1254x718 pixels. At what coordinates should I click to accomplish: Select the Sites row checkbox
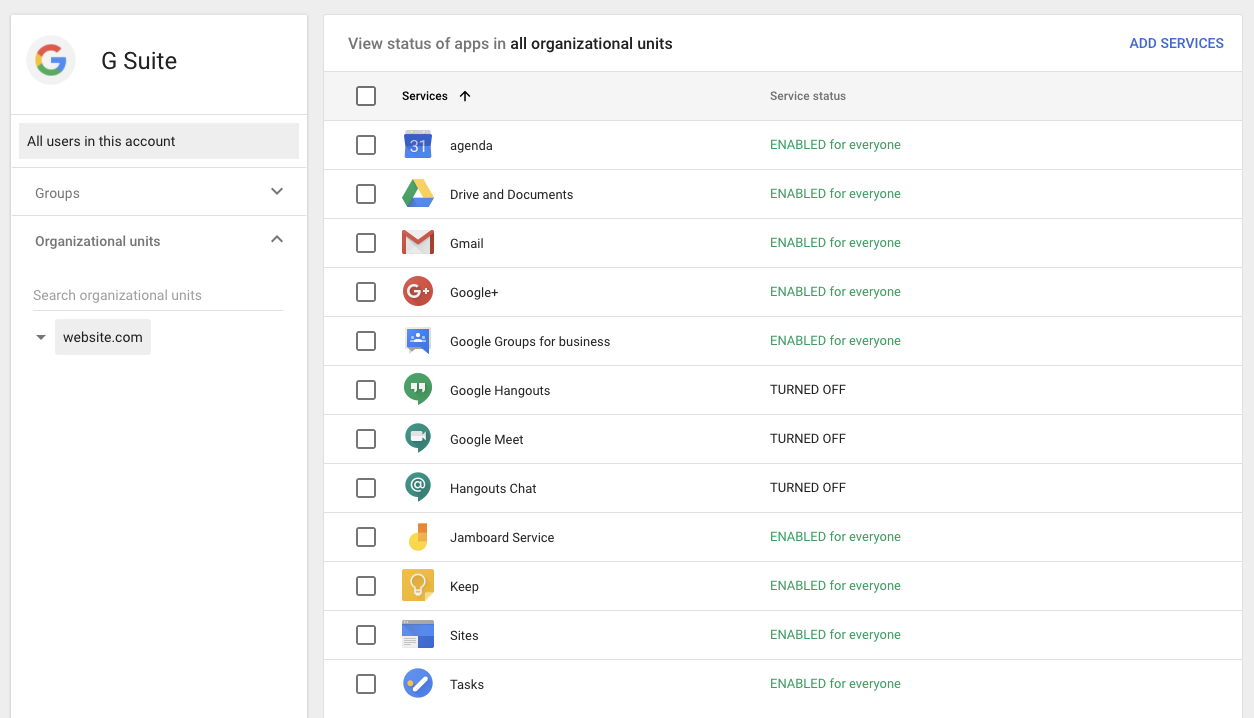click(x=366, y=635)
